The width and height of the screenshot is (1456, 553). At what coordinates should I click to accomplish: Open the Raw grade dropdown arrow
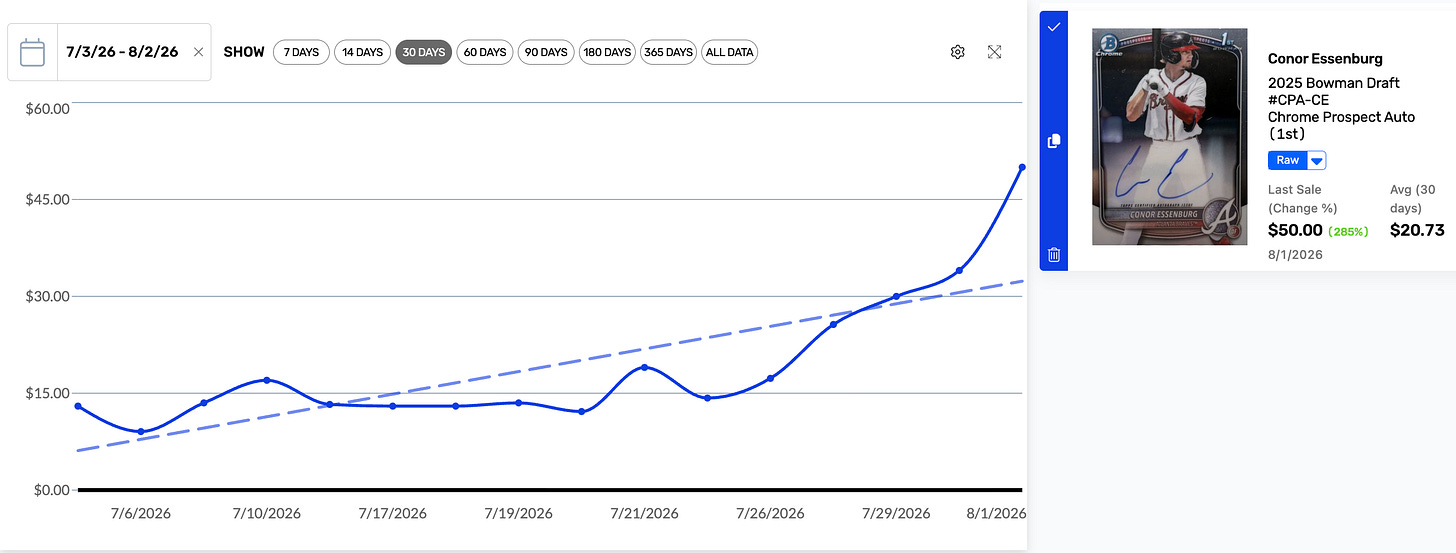point(1317,160)
